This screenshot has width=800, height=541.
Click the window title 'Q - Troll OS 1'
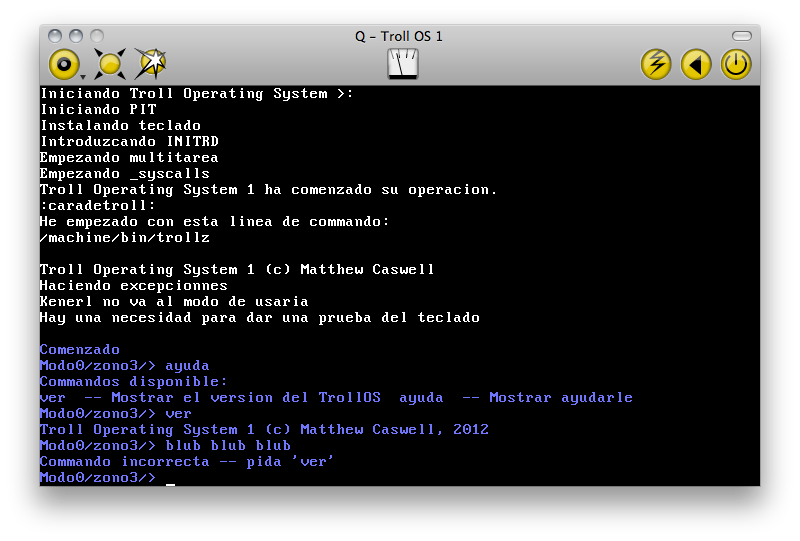click(x=398, y=36)
